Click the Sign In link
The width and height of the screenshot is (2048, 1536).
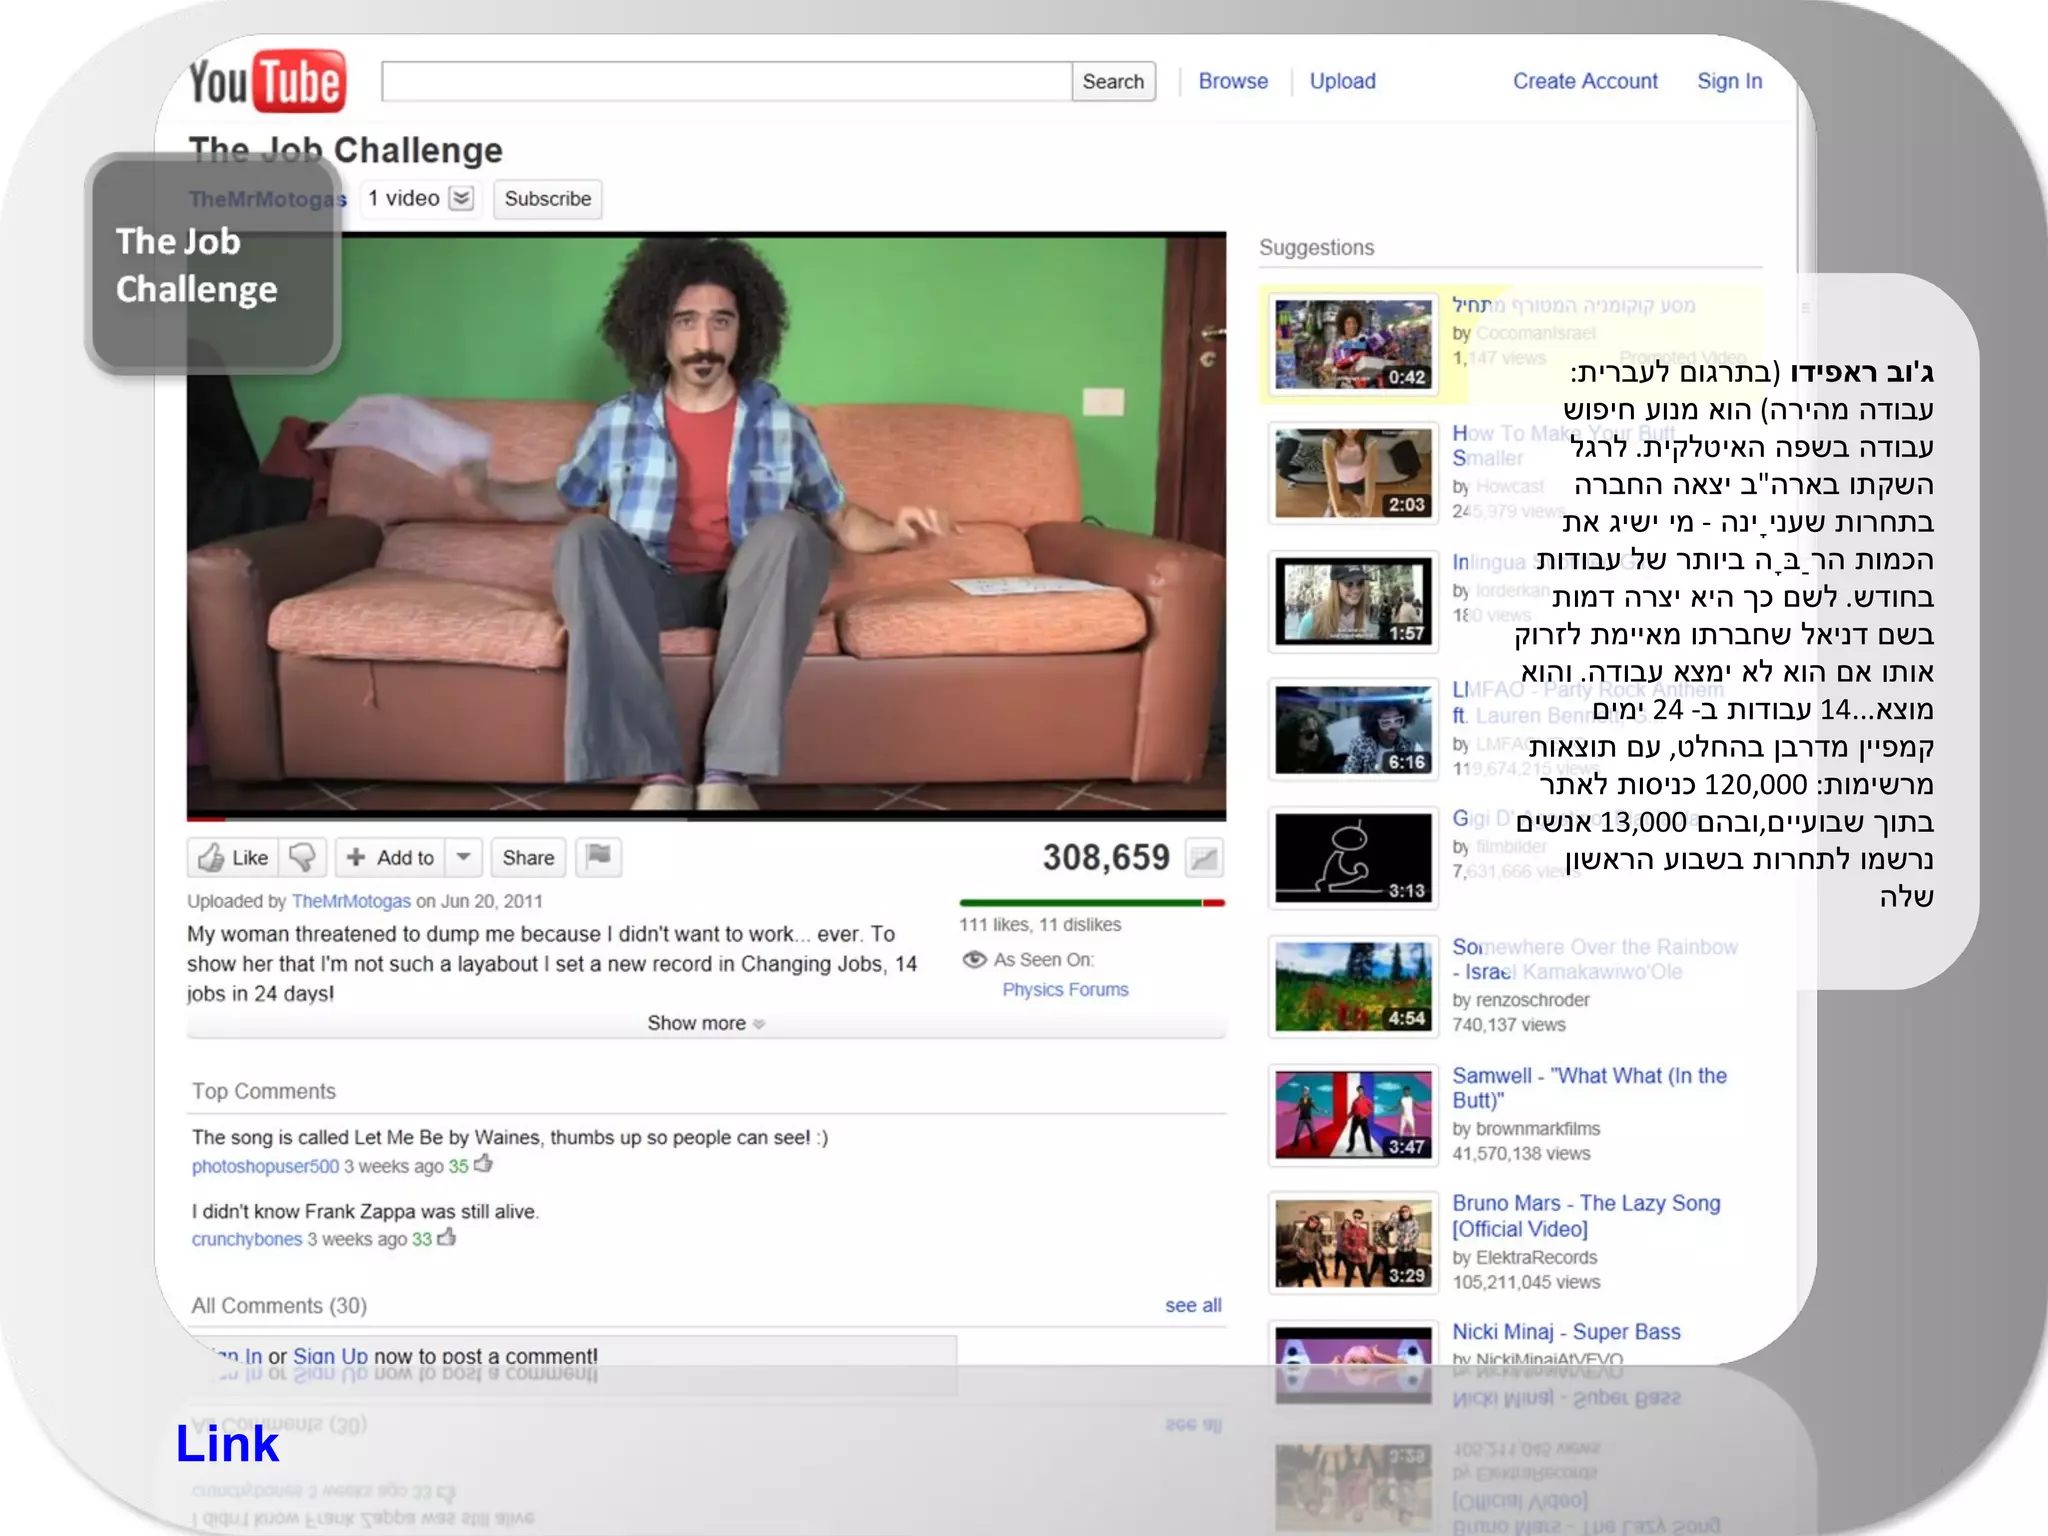tap(1729, 81)
